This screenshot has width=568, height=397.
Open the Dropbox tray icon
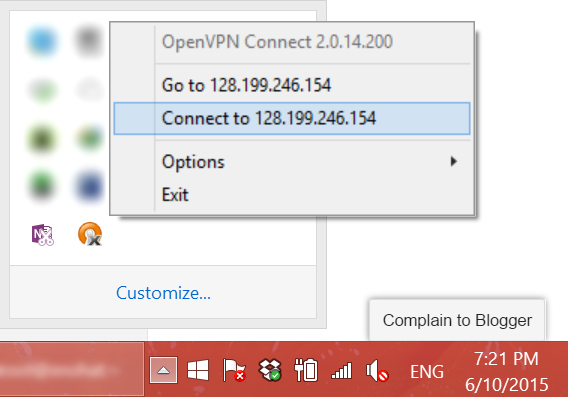pyautogui.click(x=270, y=370)
